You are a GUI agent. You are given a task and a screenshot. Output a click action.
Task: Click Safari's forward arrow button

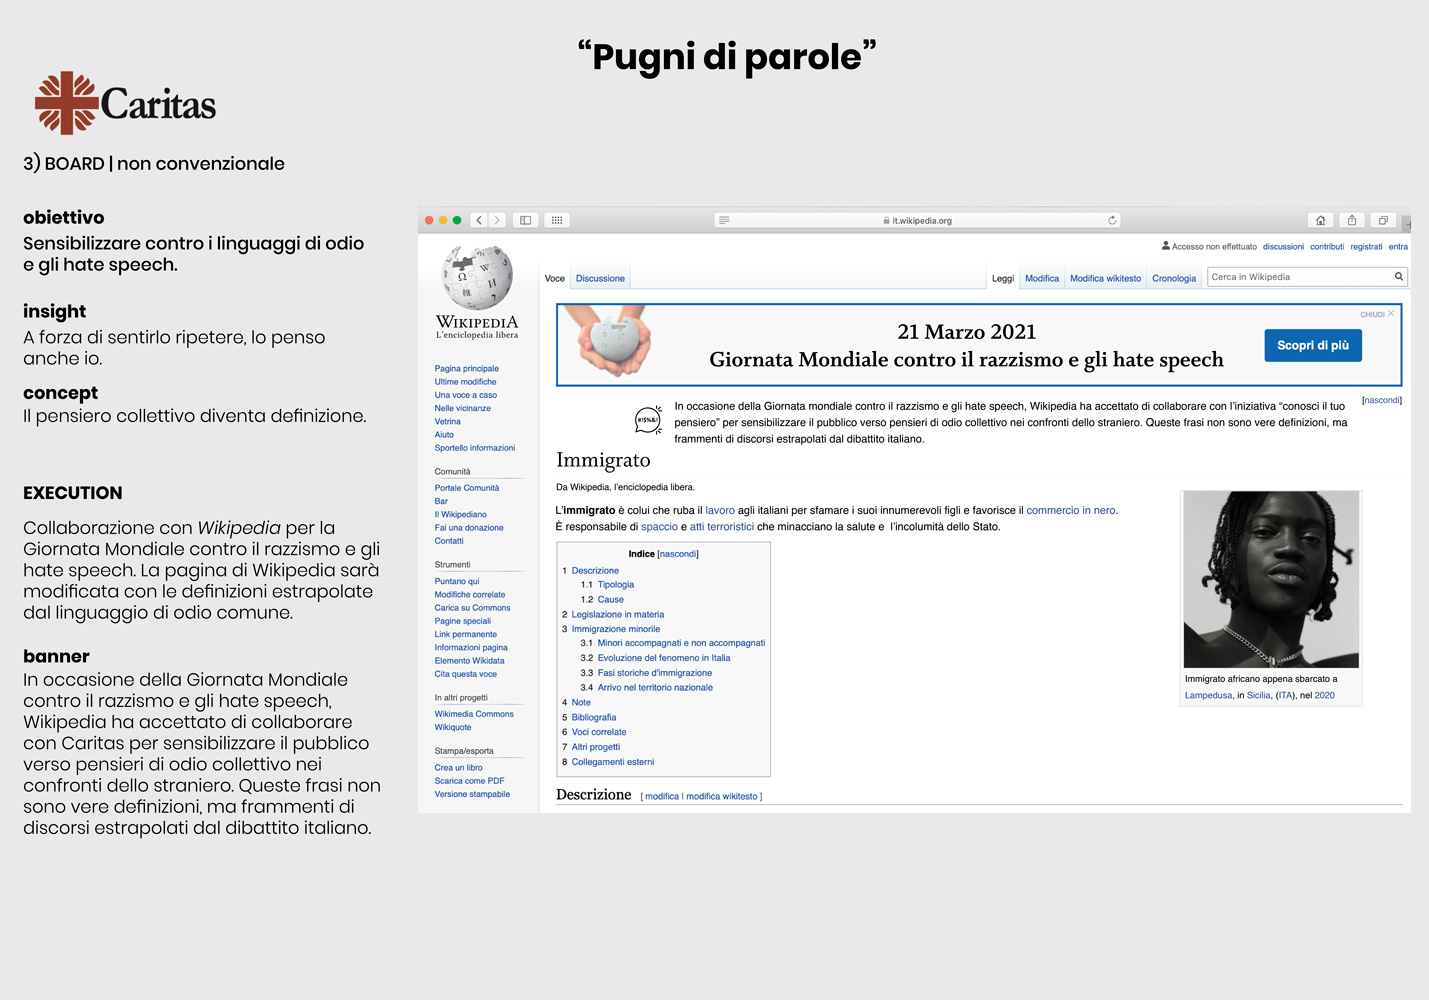(497, 220)
